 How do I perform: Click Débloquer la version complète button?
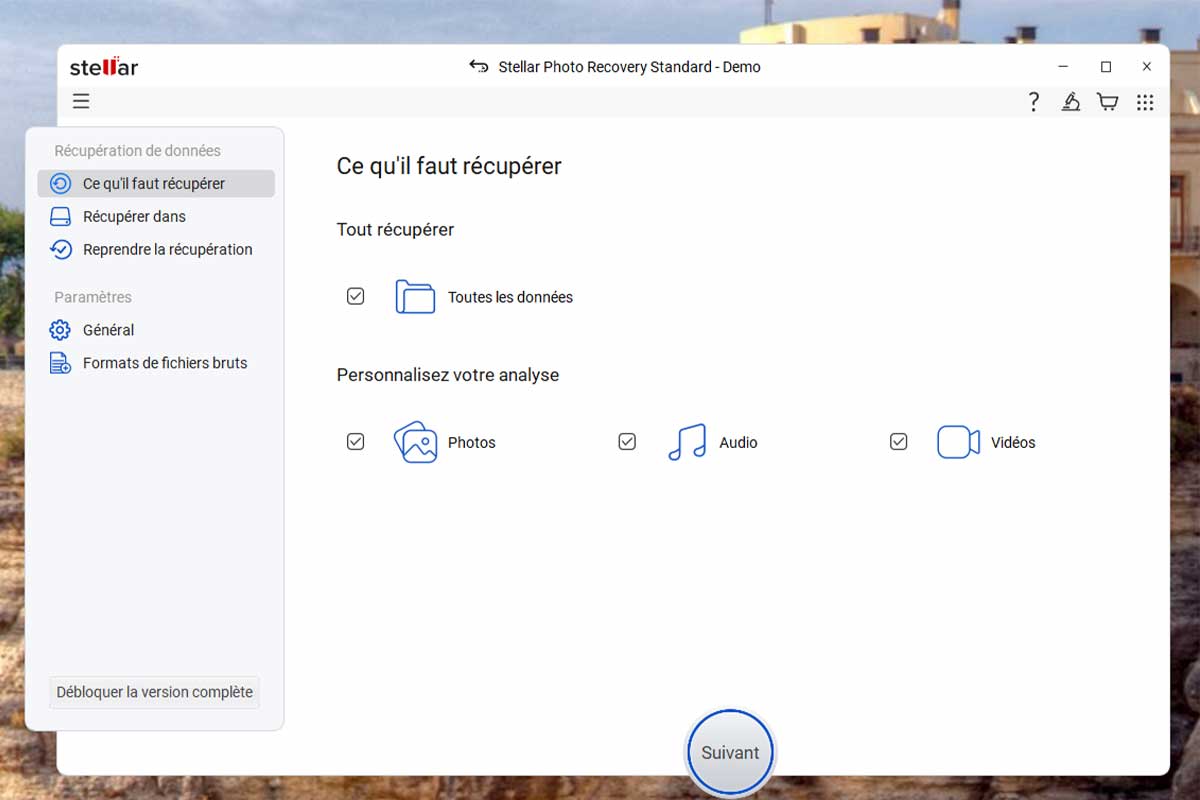click(x=154, y=692)
